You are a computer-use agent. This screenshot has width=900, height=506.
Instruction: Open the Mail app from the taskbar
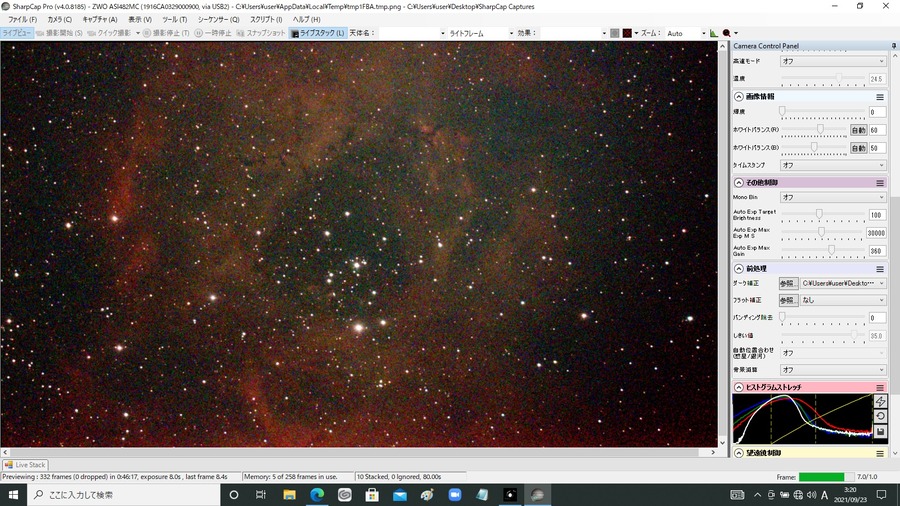coord(399,495)
